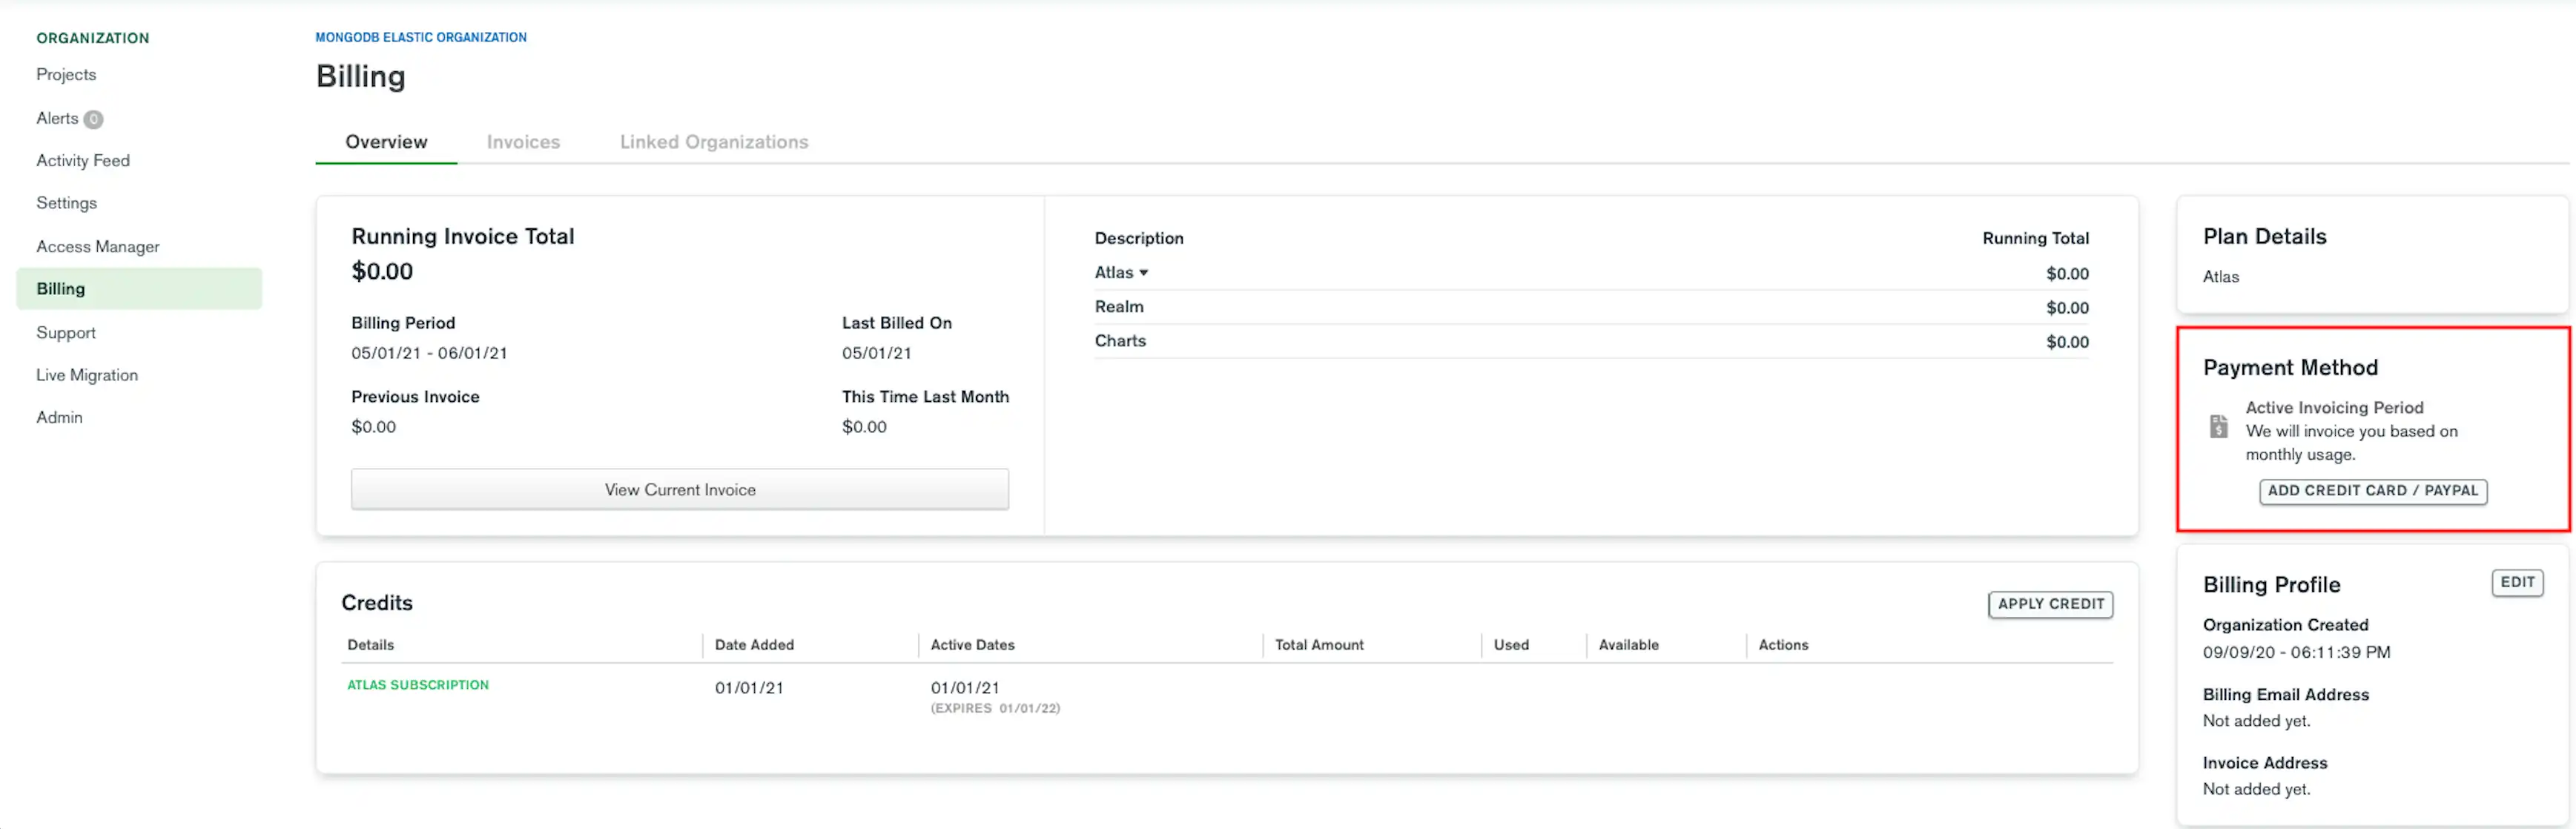Click ADD CREDIT CARD / PAYPAL button
This screenshot has height=829, width=2576.
pyautogui.click(x=2372, y=489)
